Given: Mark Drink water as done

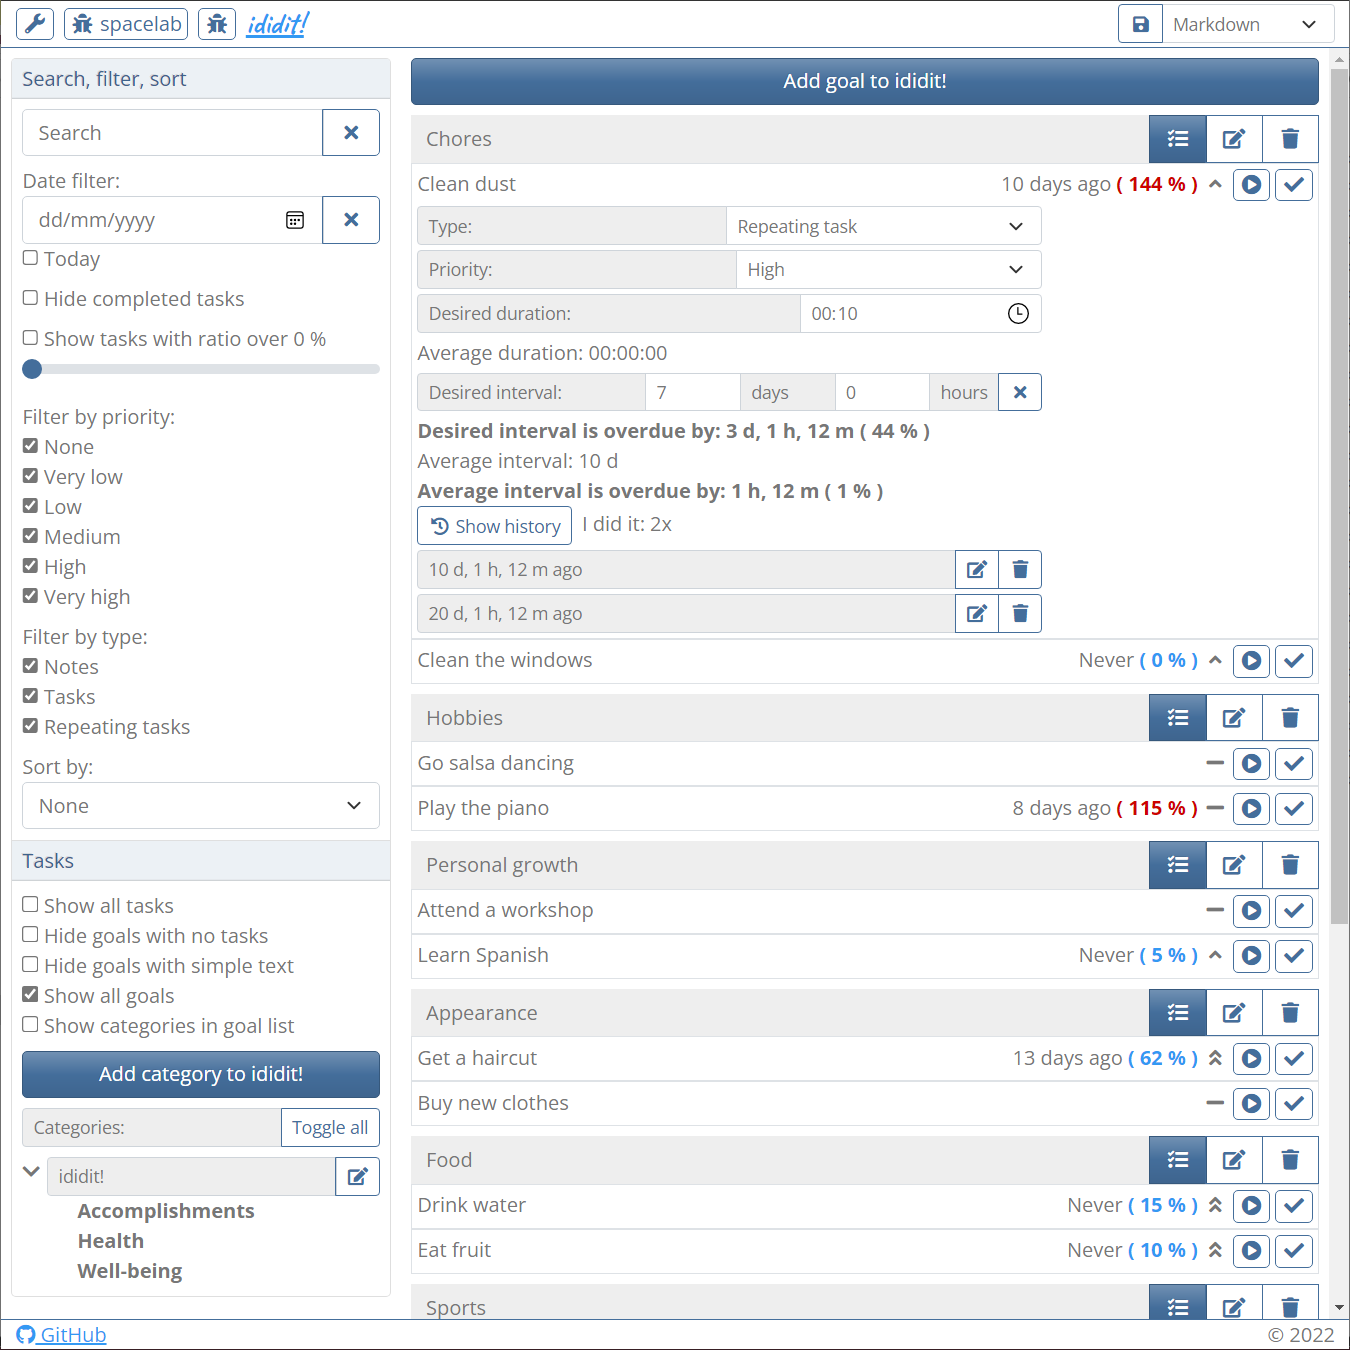Looking at the screenshot, I should [x=1294, y=1205].
